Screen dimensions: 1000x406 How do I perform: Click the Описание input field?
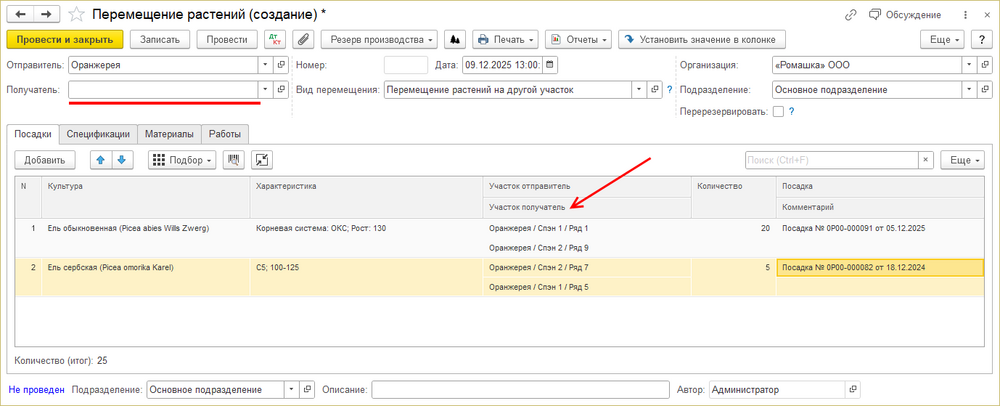coord(520,389)
